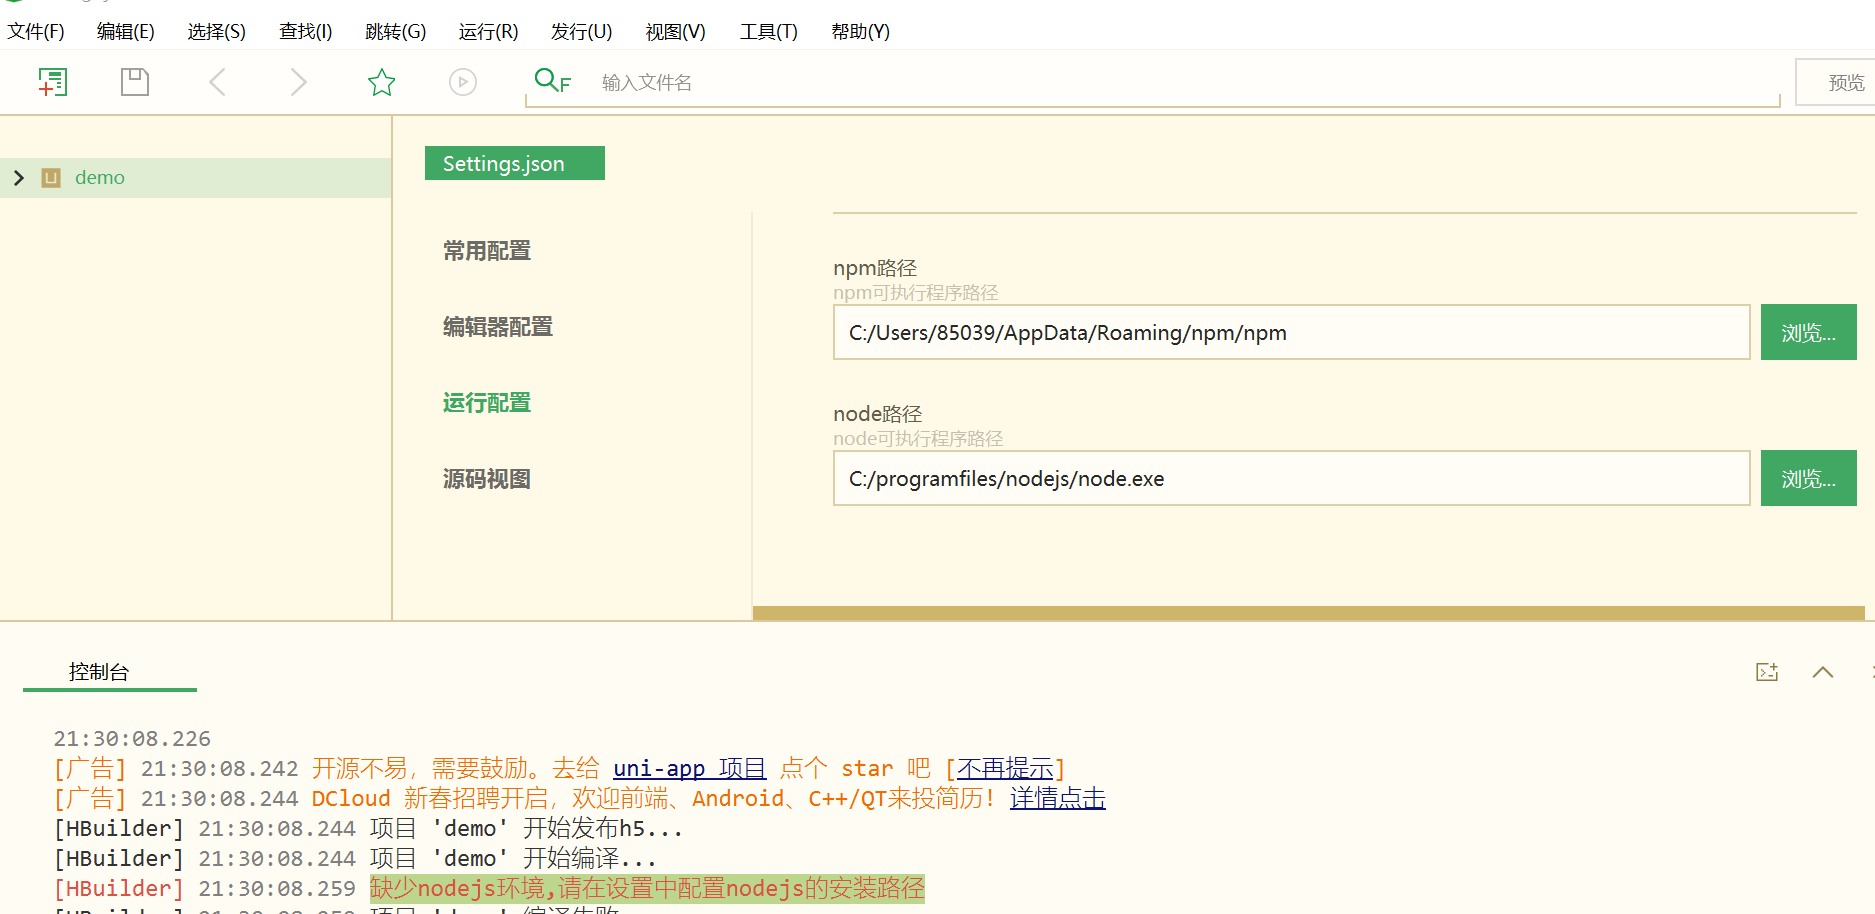Open the 发行(U) menu
Screen dimensions: 1875x914
pos(582,32)
